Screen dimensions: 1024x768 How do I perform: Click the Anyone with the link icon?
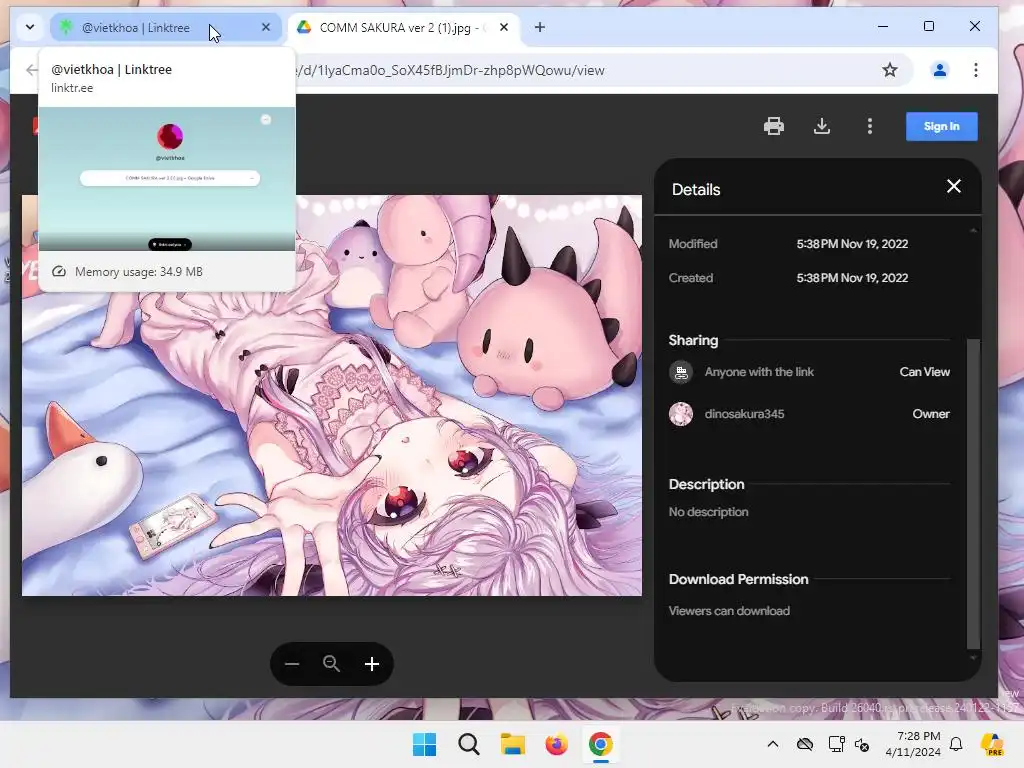681,372
